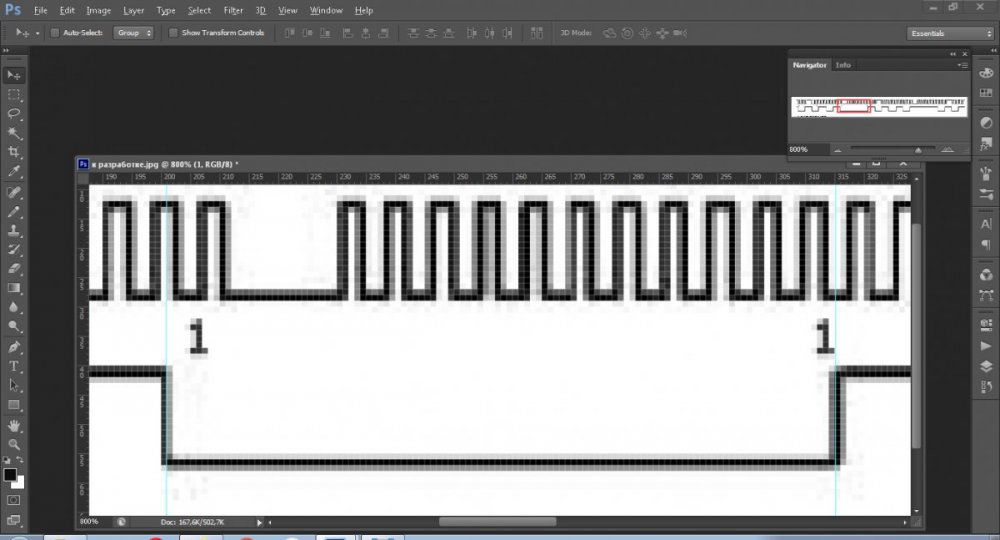Select the Rectangular Marquee tool
1000x540 pixels.
13,95
